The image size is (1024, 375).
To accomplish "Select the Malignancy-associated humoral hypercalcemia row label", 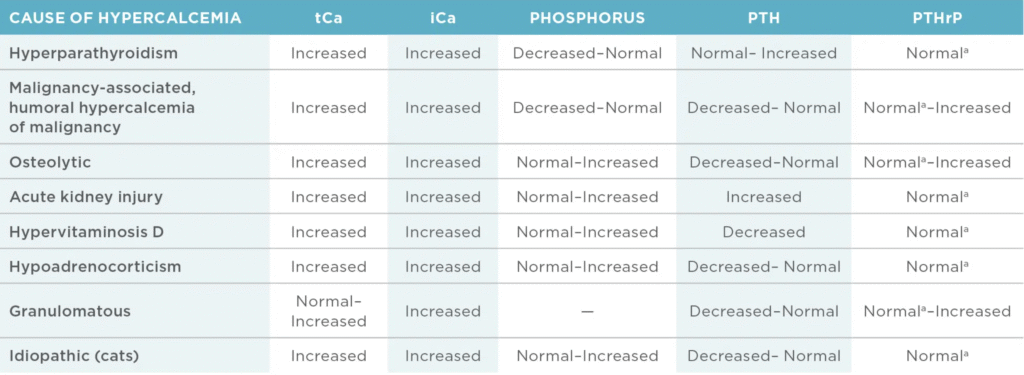I will click(x=102, y=107).
